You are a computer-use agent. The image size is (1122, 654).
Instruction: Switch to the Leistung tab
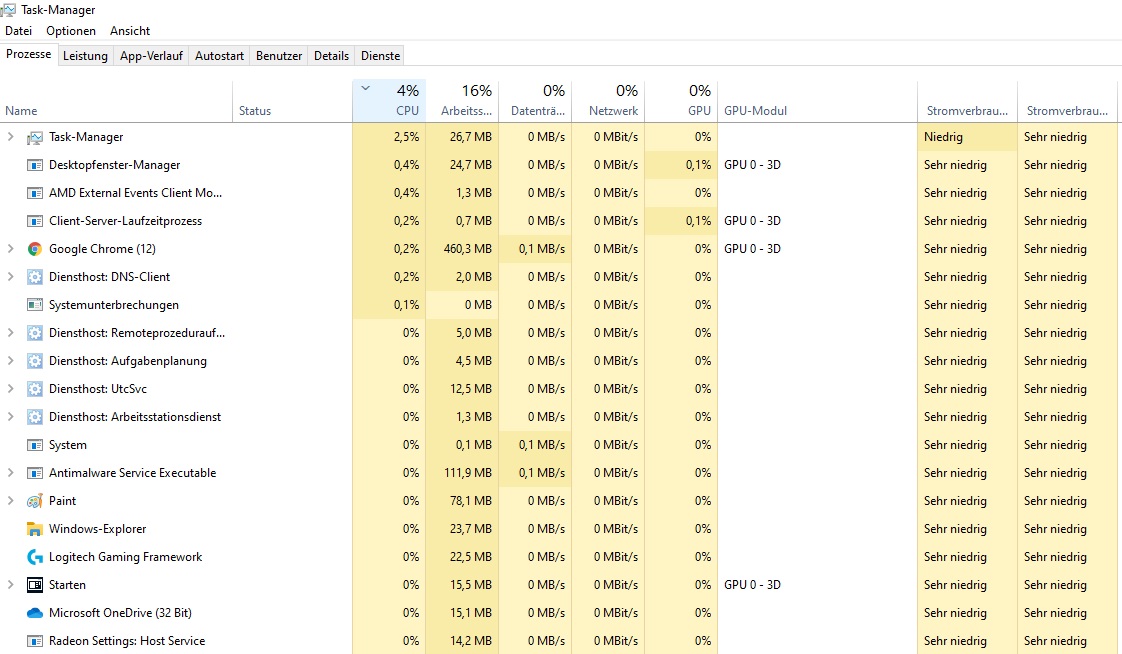(x=85, y=56)
